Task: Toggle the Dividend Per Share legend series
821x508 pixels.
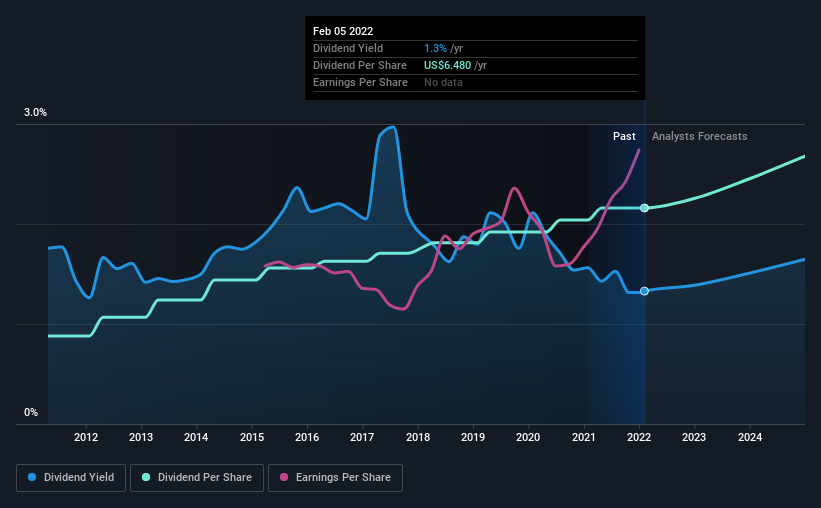Action: 197,478
